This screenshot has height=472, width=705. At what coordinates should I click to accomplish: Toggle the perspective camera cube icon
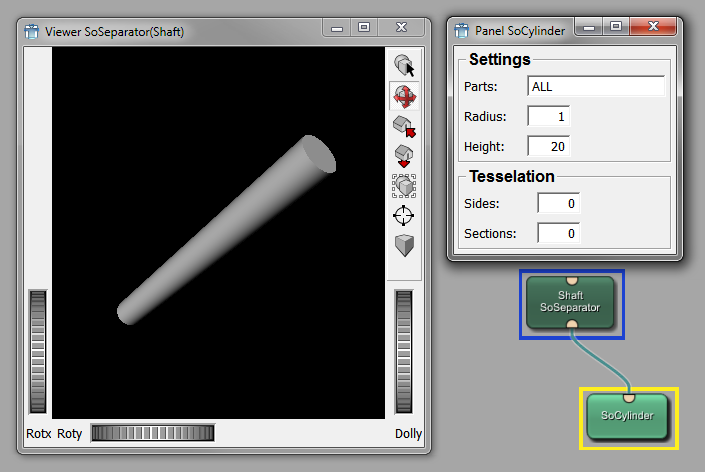[x=404, y=245]
